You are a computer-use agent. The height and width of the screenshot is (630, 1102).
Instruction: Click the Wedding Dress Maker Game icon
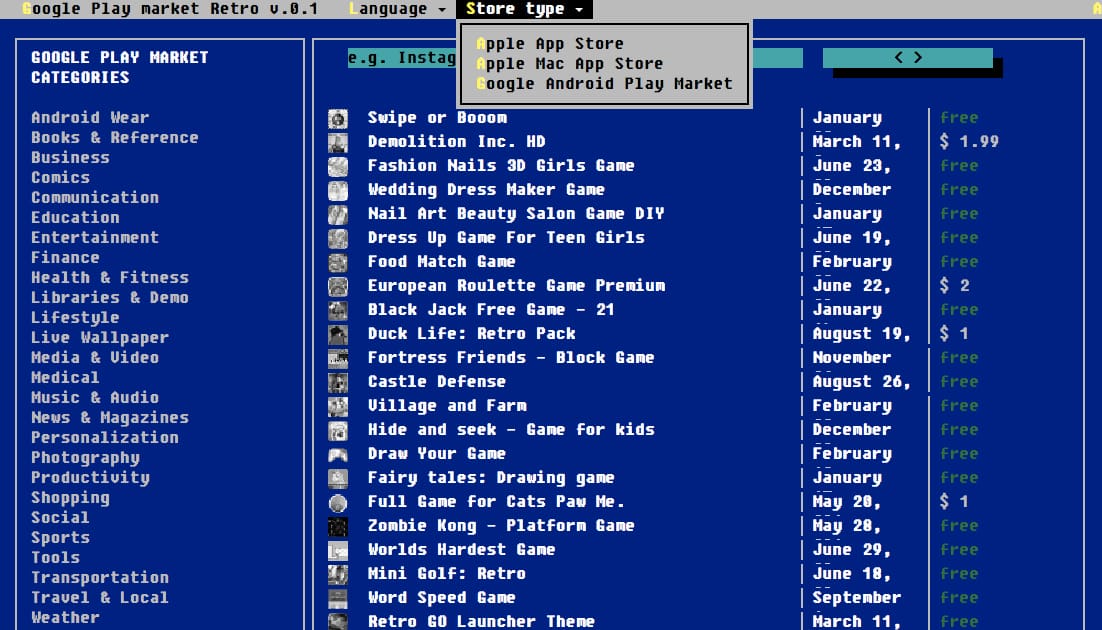click(x=338, y=190)
